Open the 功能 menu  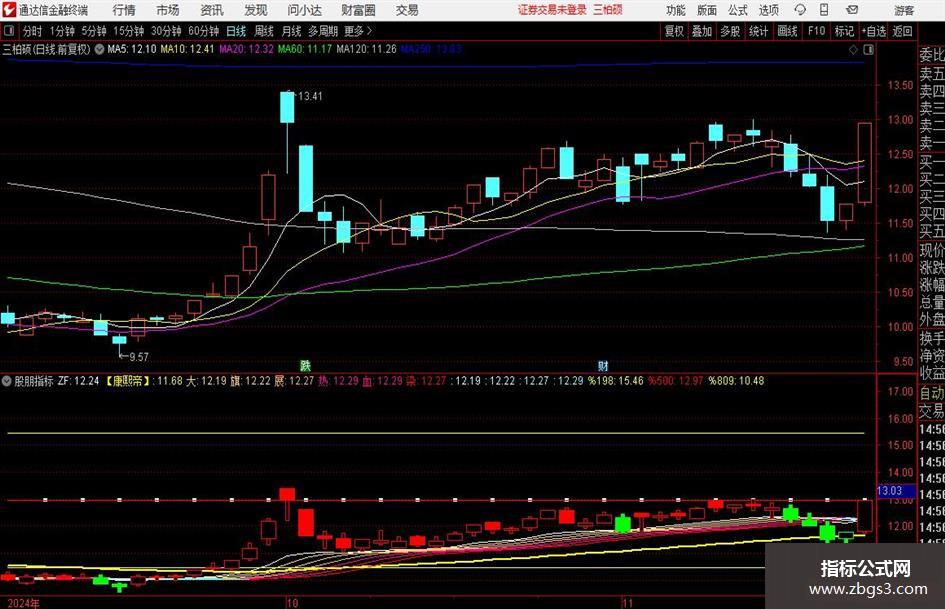(x=676, y=10)
